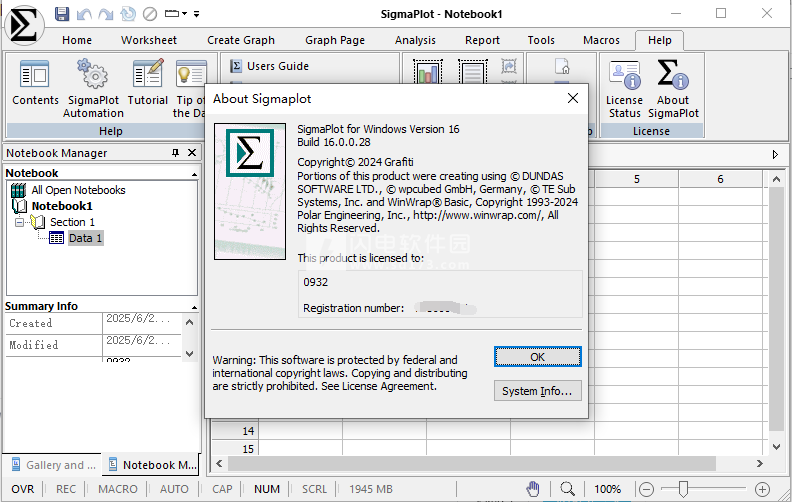Viewport: 792px width, 502px height.
Task: Toggle the OVR status bar indicator
Action: point(23,489)
